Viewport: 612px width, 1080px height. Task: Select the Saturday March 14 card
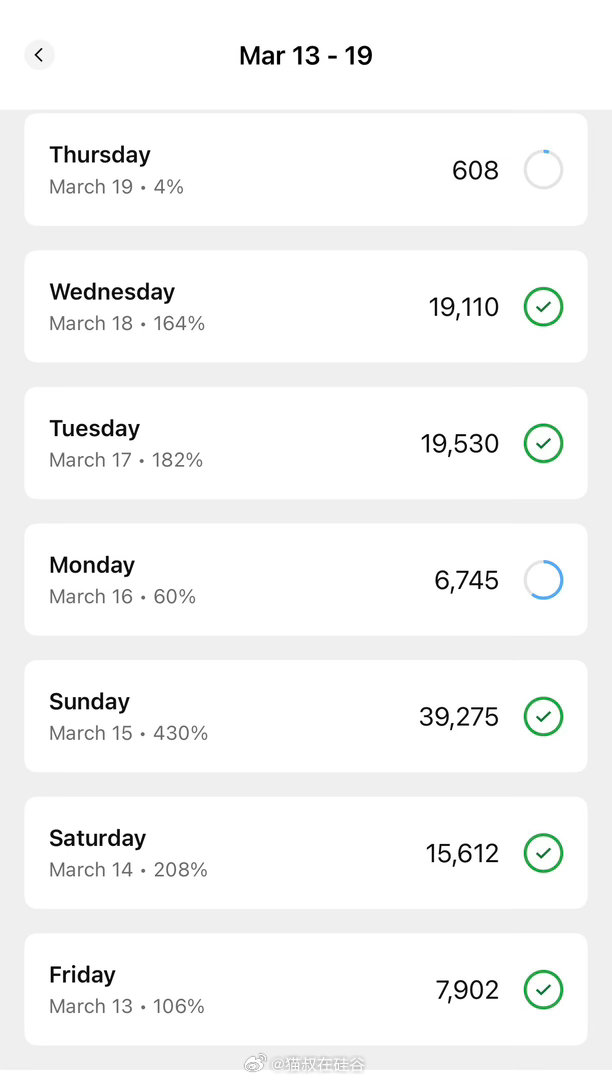250,853
